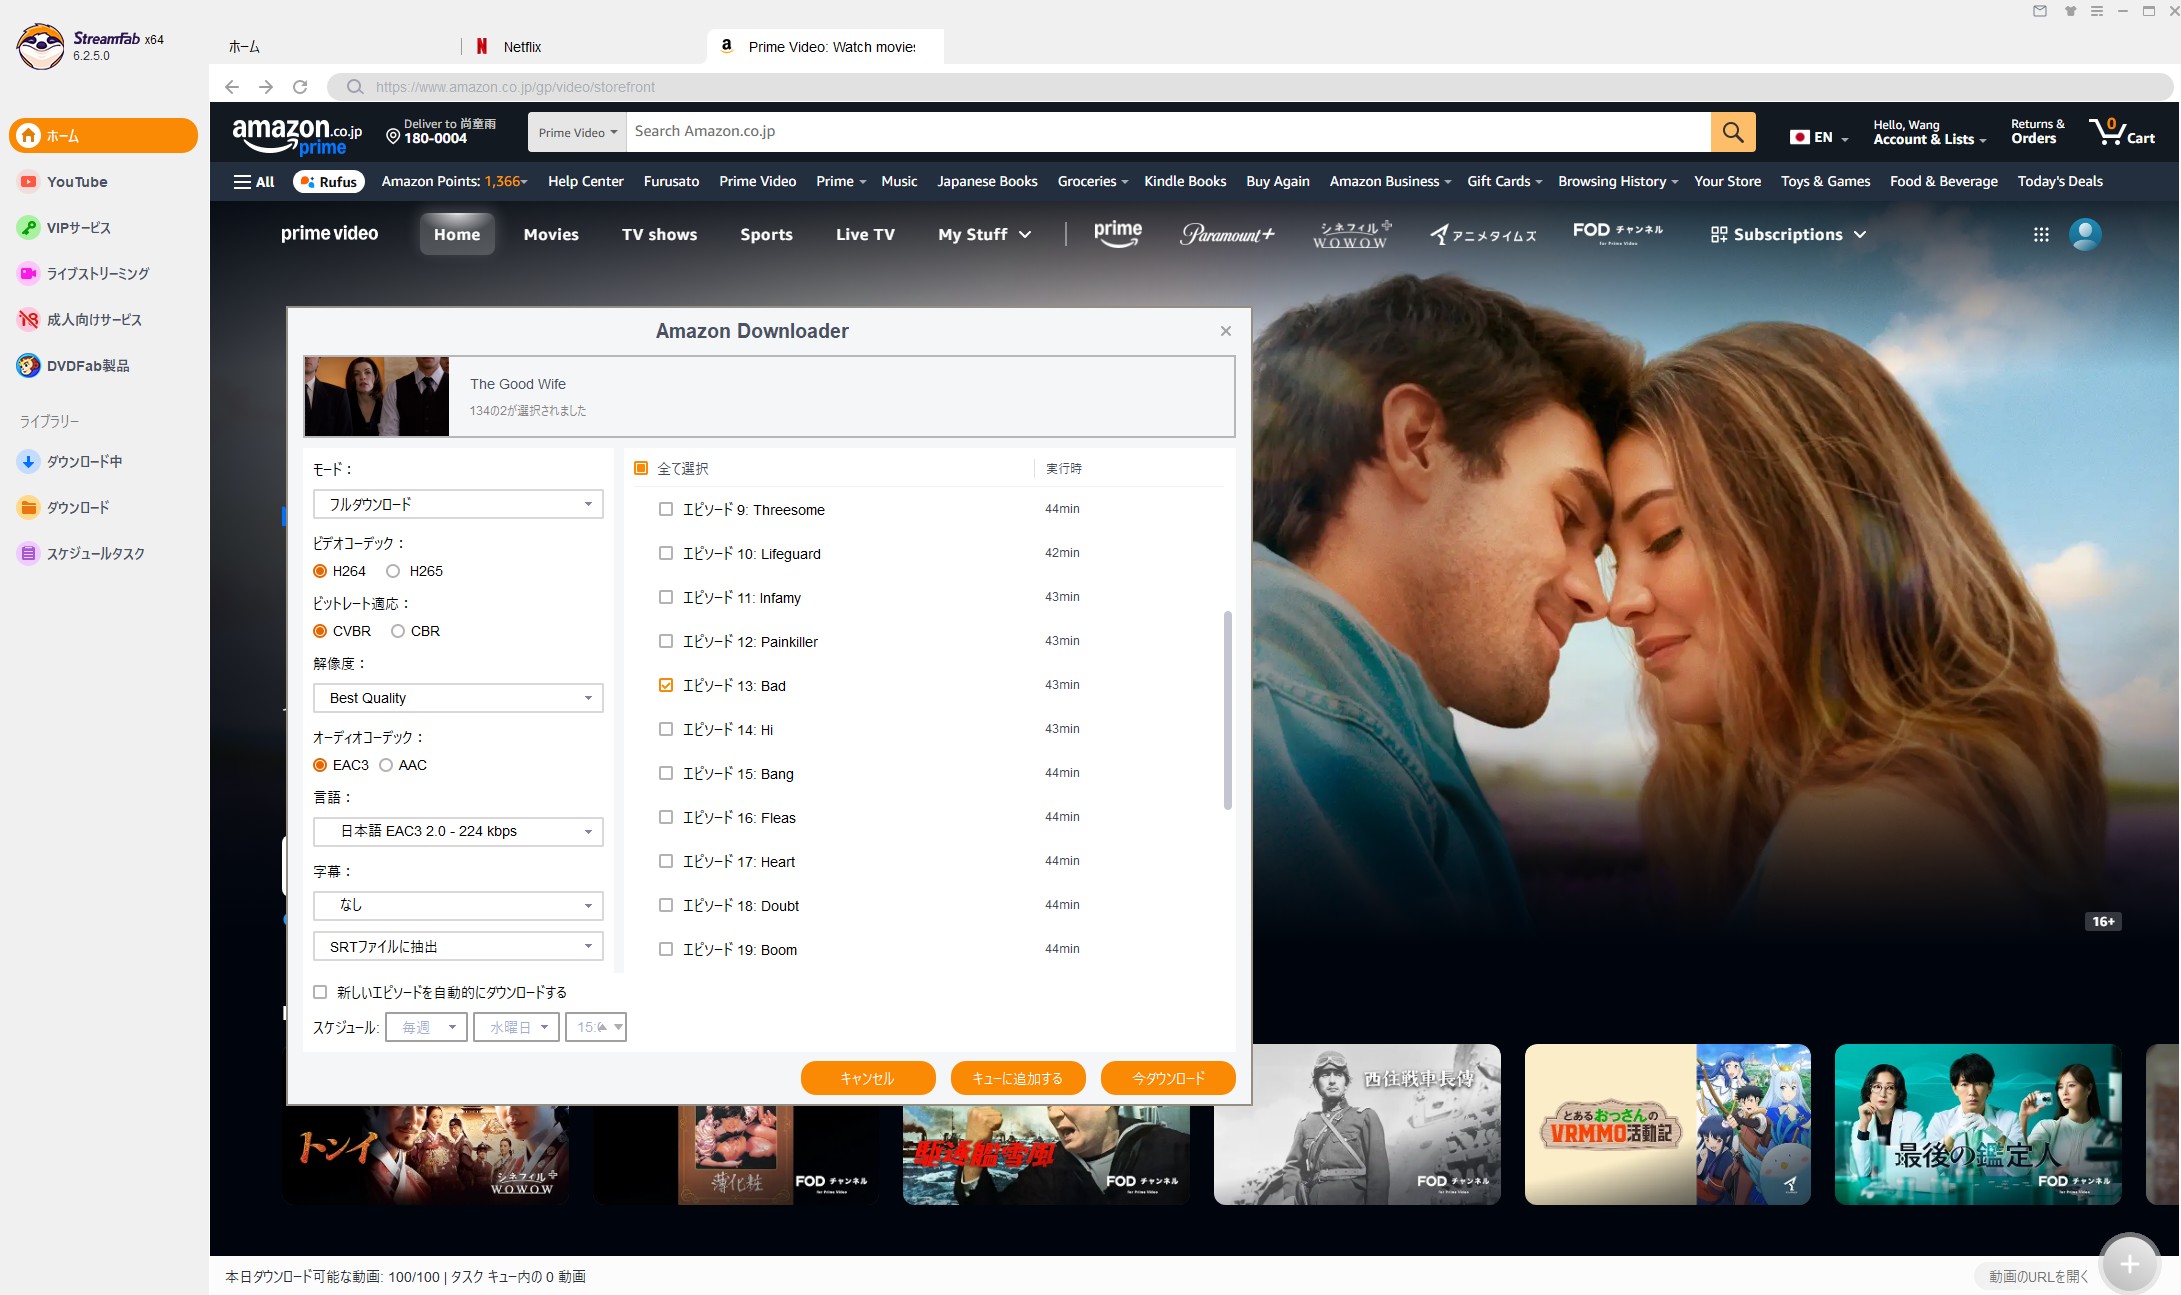This screenshot has height=1295, width=2181.
Task: Open the TV shows section
Action: tap(660, 234)
